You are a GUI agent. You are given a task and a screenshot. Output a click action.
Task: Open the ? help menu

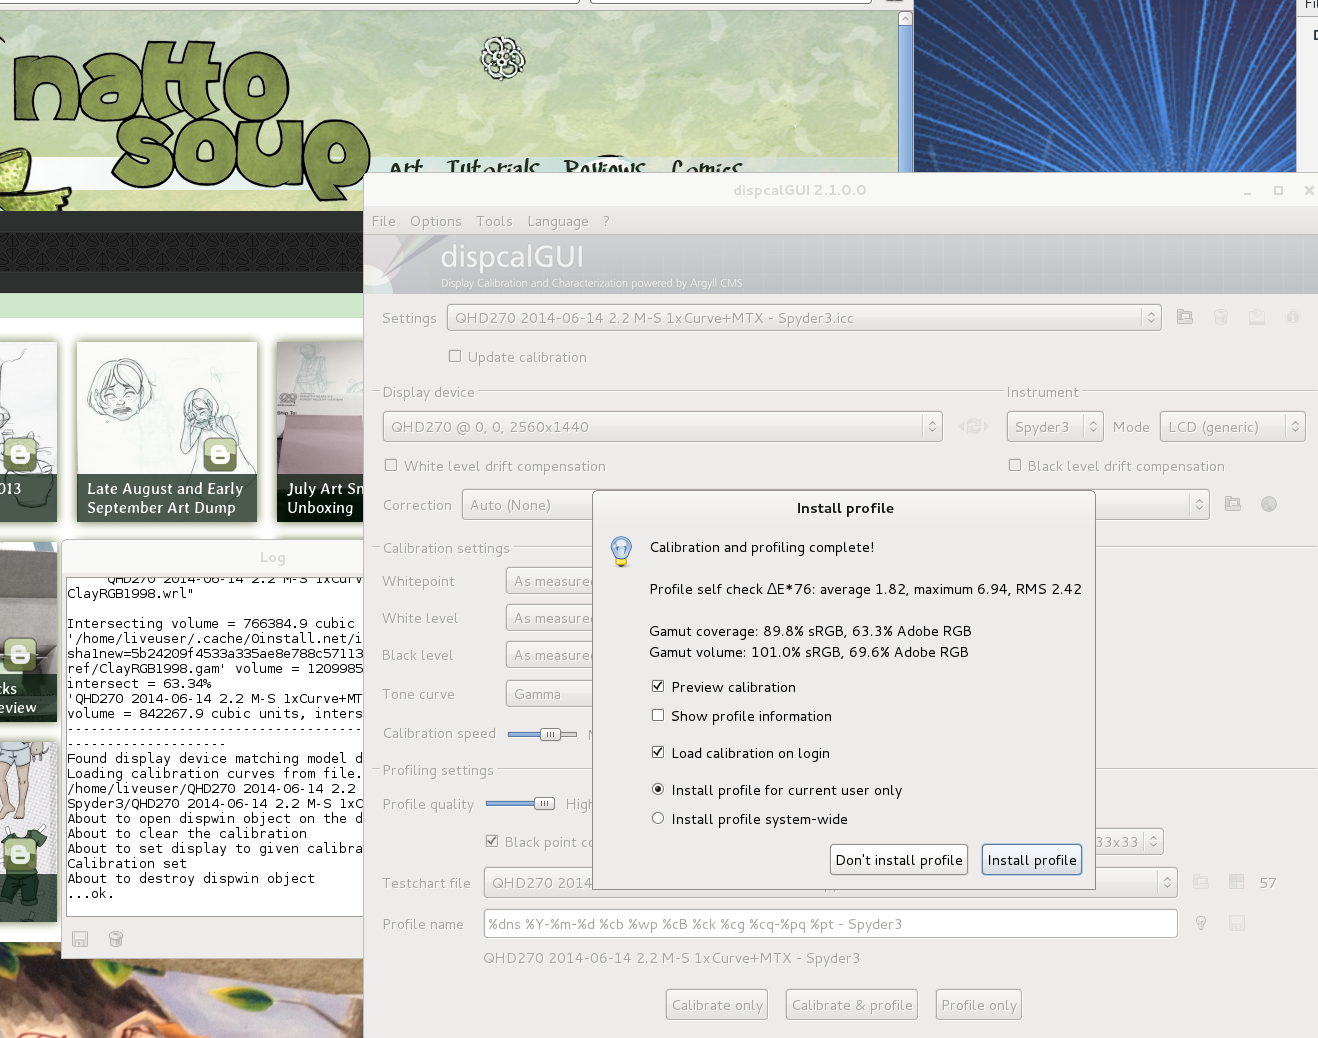coord(606,221)
